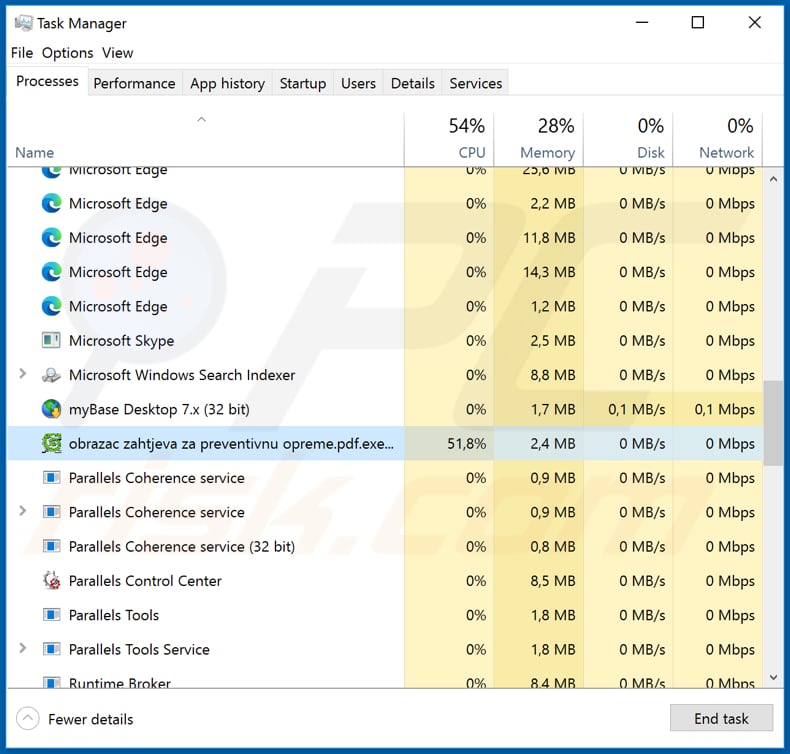Viewport: 790px width, 754px height.
Task: Select Microsoft Windows Search Indexer name
Action: (182, 375)
